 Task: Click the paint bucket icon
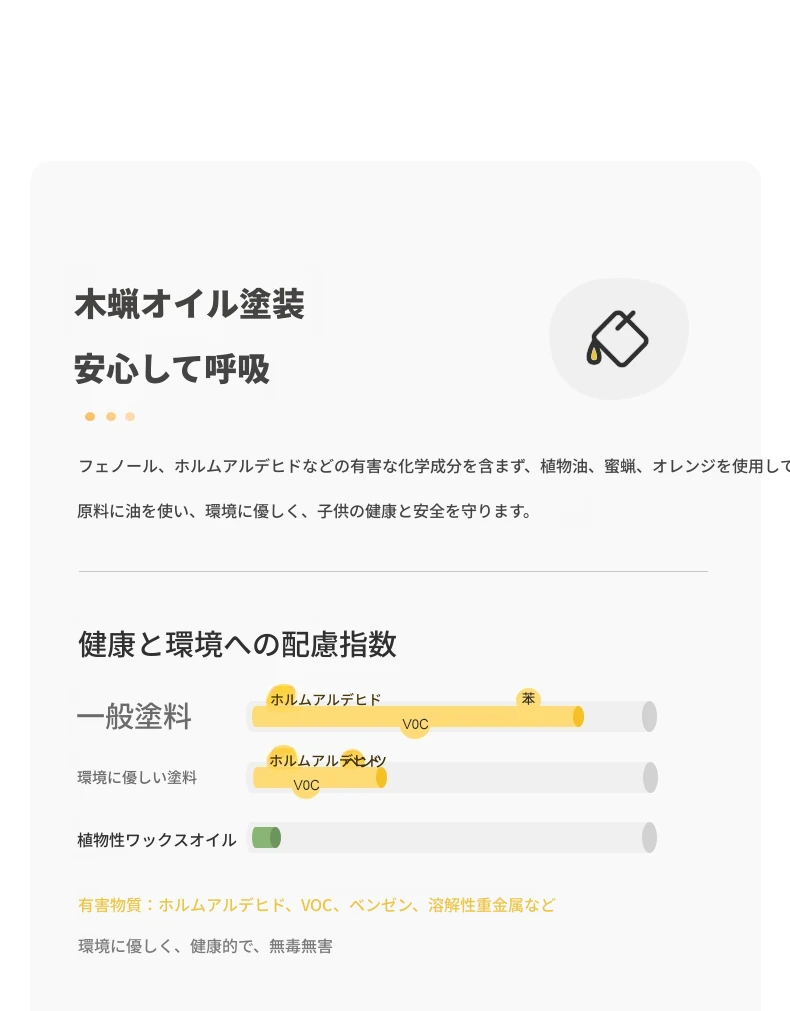pyautogui.click(x=617, y=339)
